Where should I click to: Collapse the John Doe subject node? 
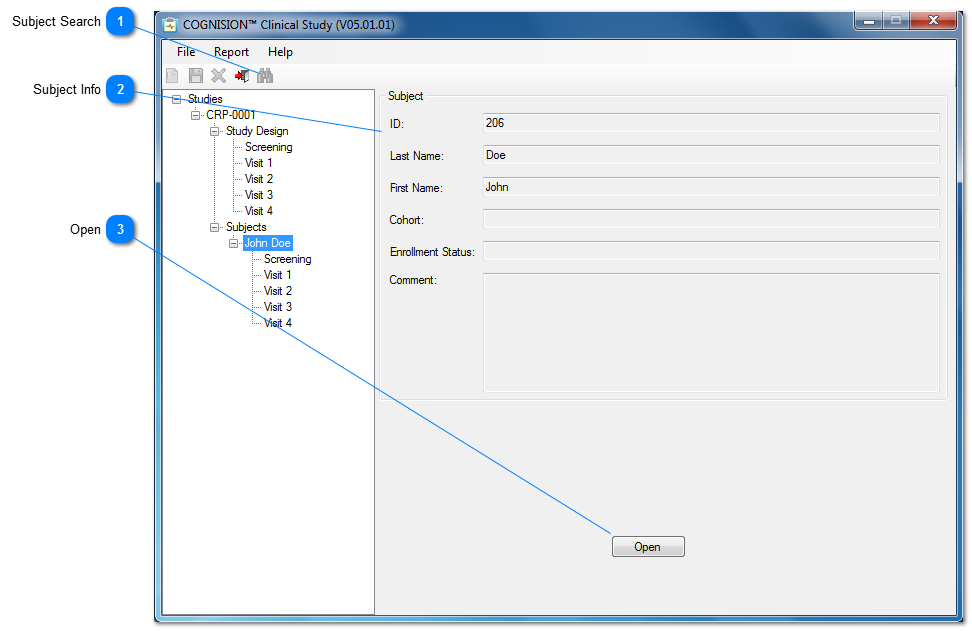tap(234, 243)
